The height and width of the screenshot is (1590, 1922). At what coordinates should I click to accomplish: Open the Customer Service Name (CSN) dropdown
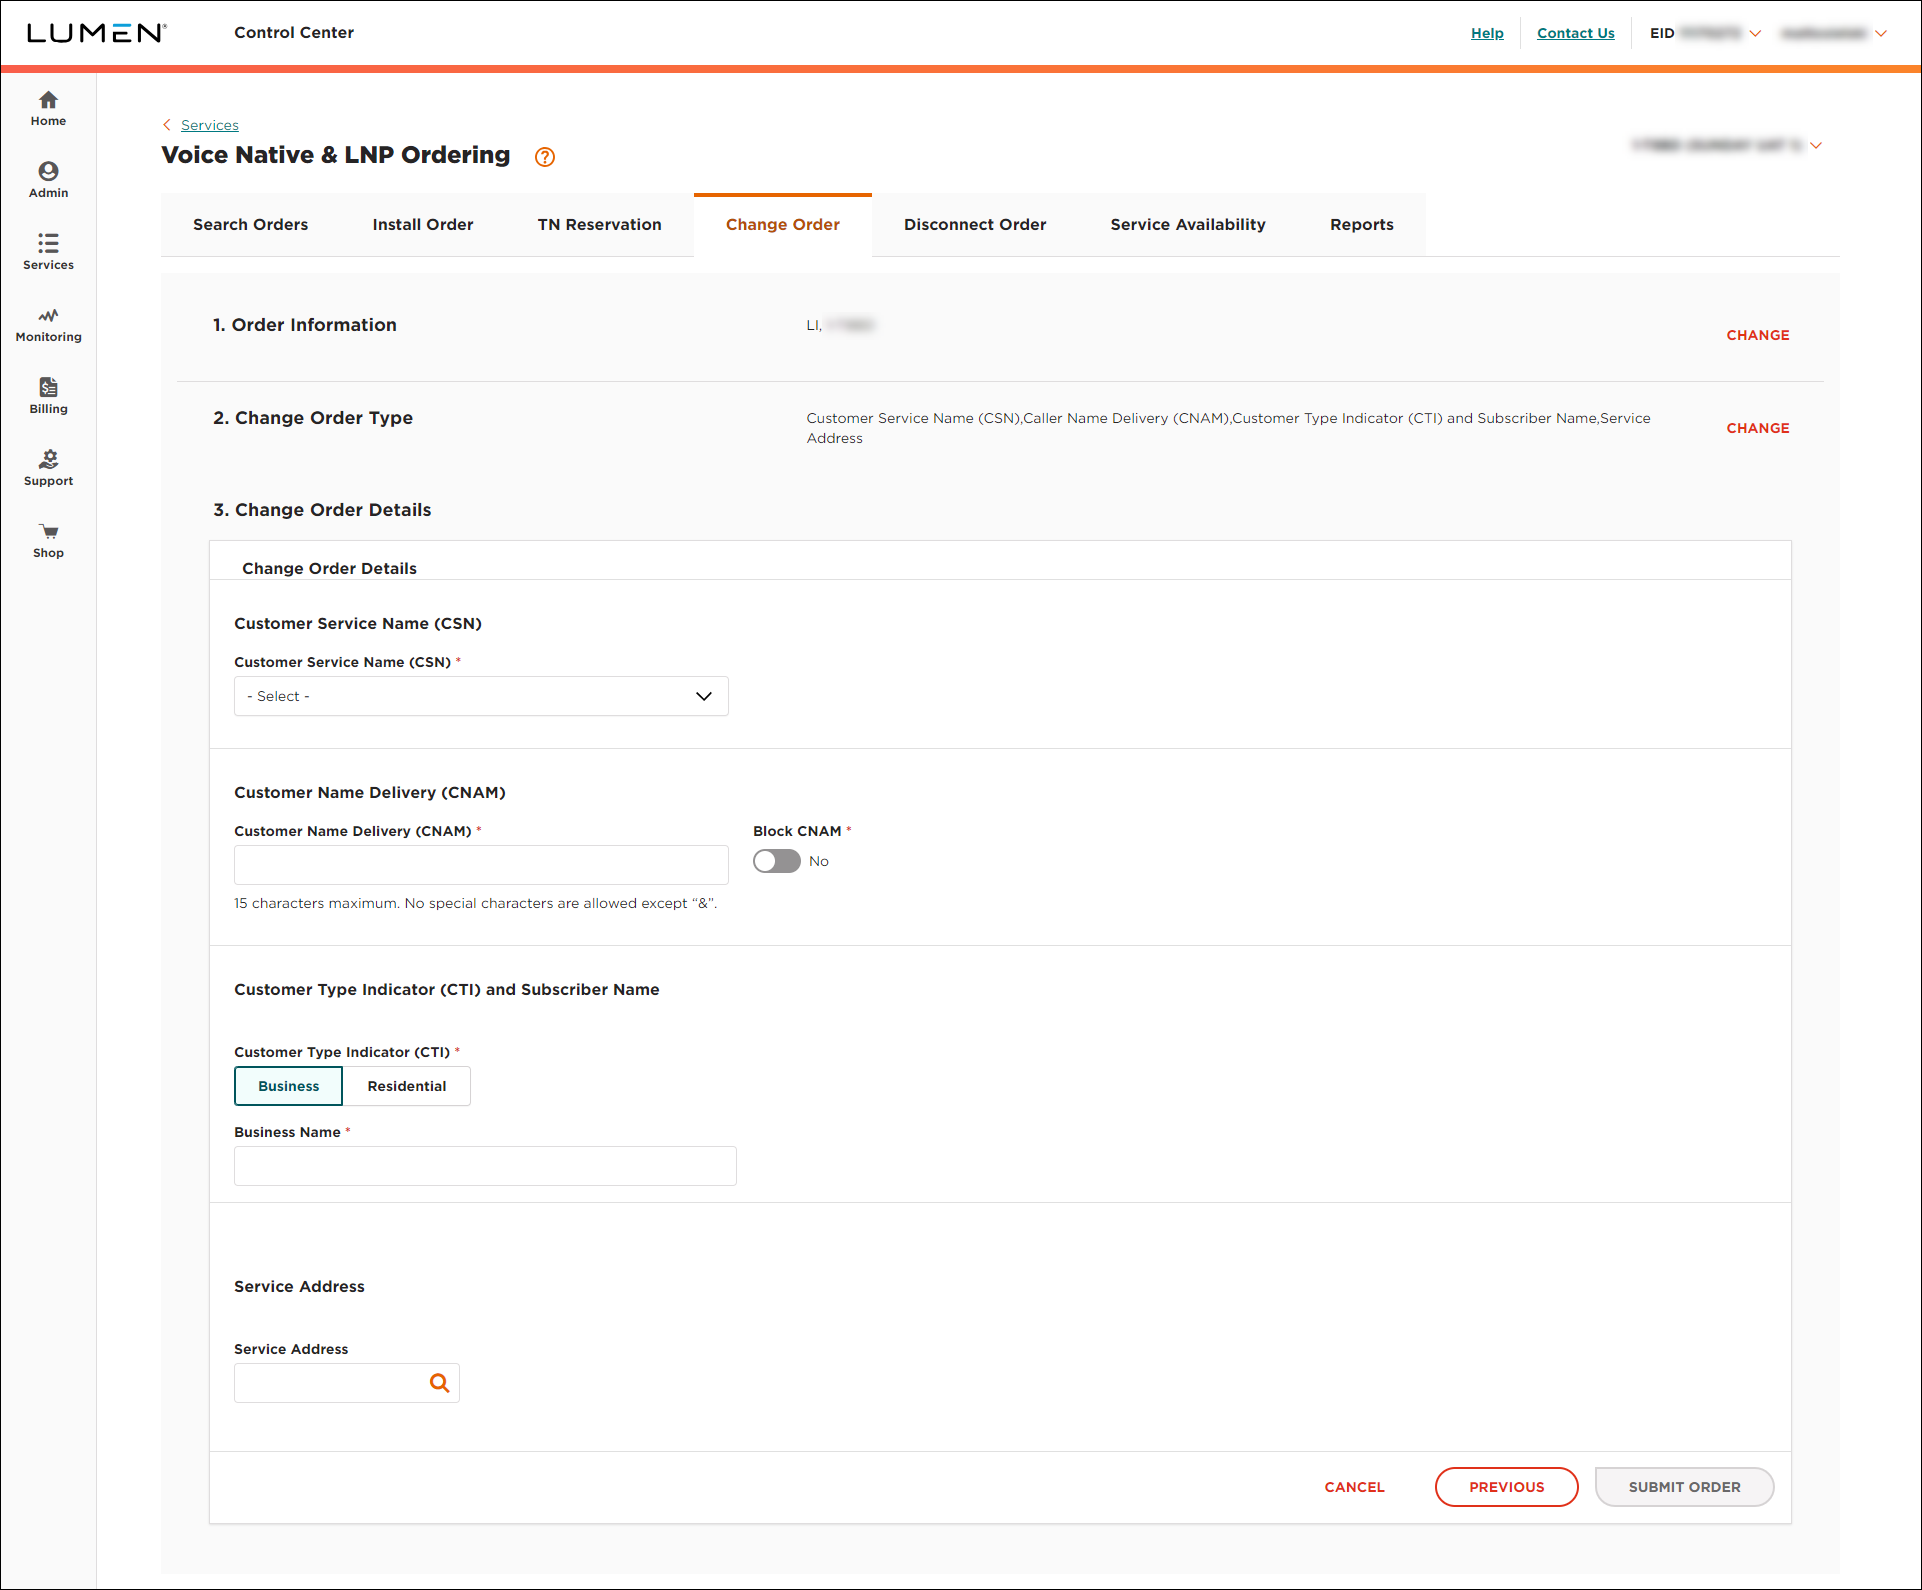[481, 696]
